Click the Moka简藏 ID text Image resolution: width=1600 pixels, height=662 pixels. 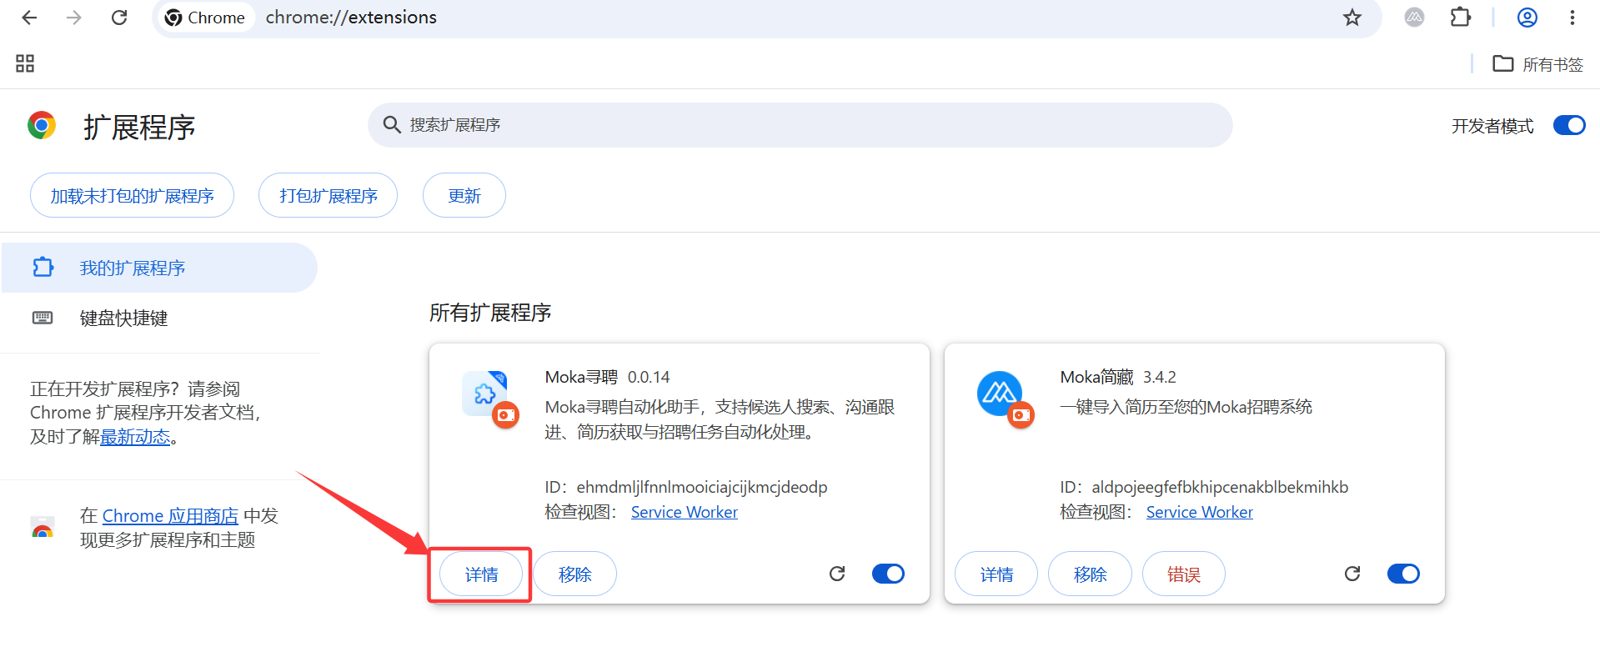[1204, 487]
